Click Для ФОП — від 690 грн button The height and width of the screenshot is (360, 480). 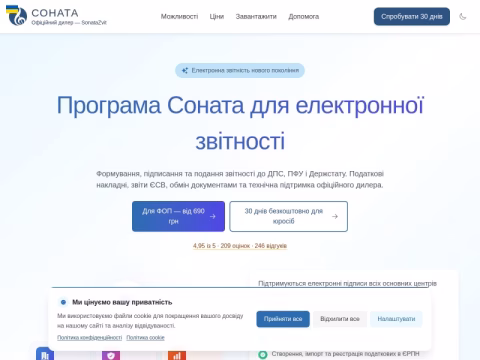point(178,216)
